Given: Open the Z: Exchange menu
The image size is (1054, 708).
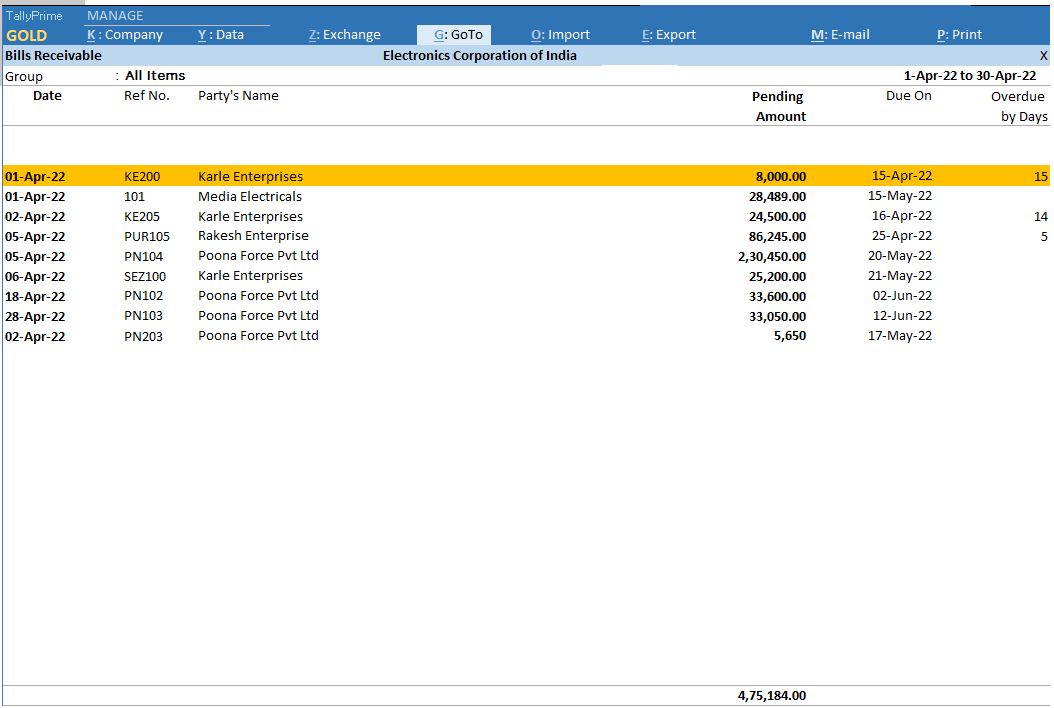Looking at the screenshot, I should [x=344, y=35].
